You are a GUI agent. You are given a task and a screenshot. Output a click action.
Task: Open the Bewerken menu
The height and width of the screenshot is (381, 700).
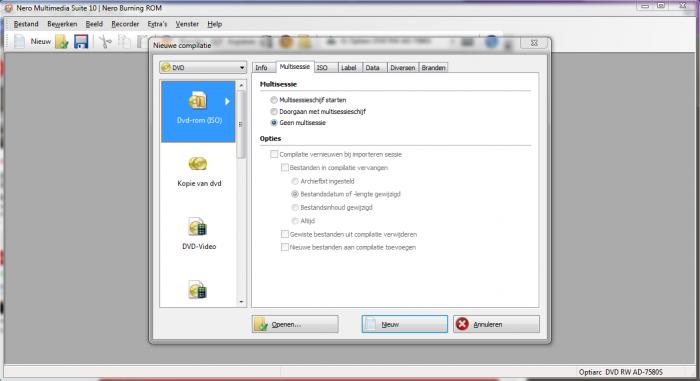tap(62, 24)
